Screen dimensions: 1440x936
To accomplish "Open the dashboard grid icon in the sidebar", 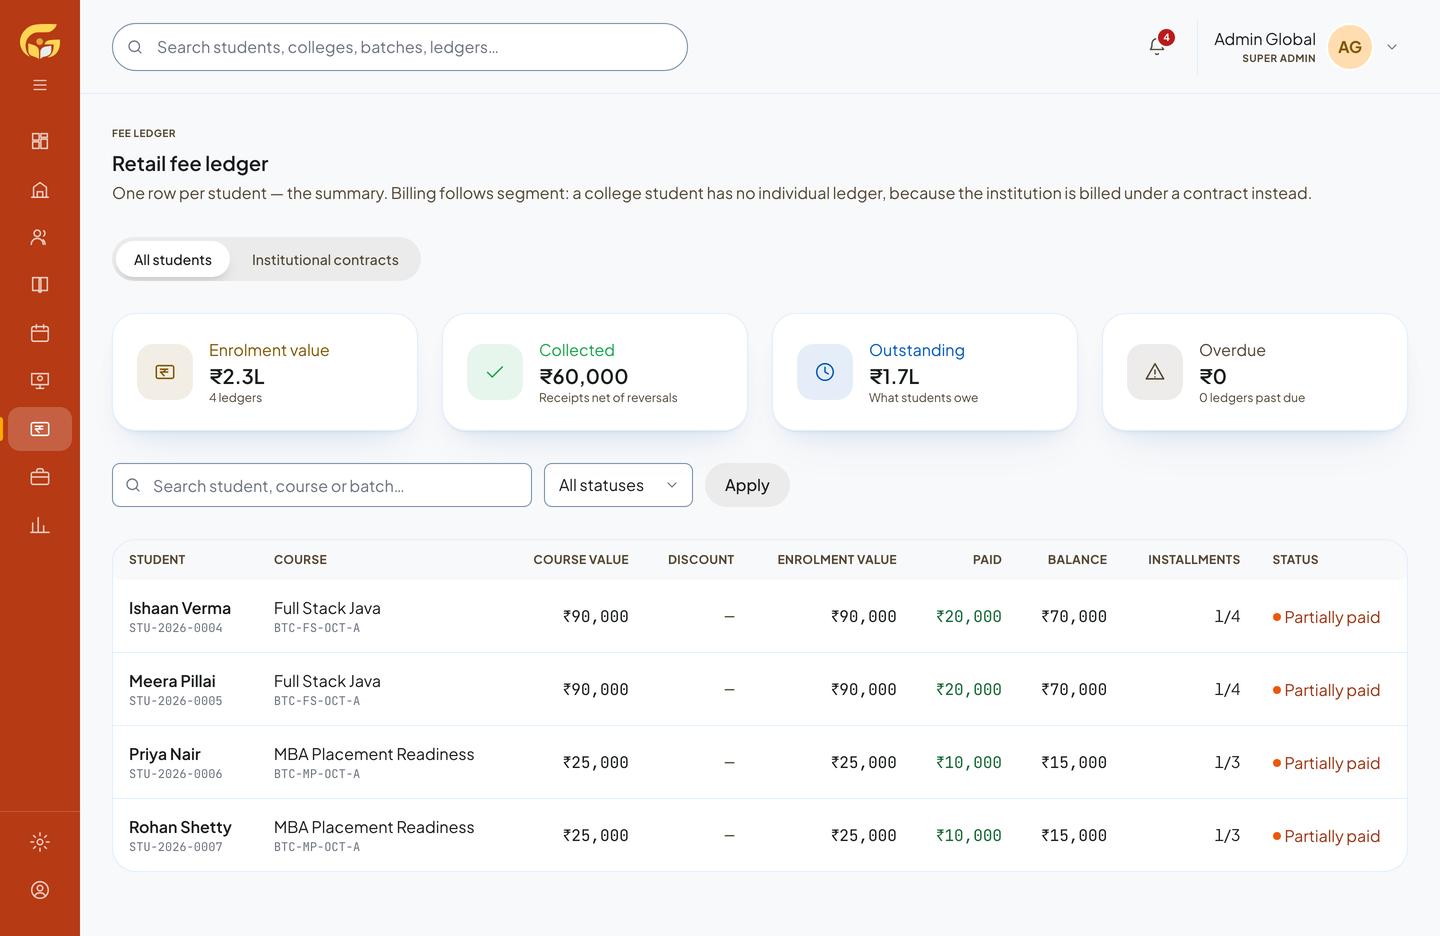I will pos(40,141).
